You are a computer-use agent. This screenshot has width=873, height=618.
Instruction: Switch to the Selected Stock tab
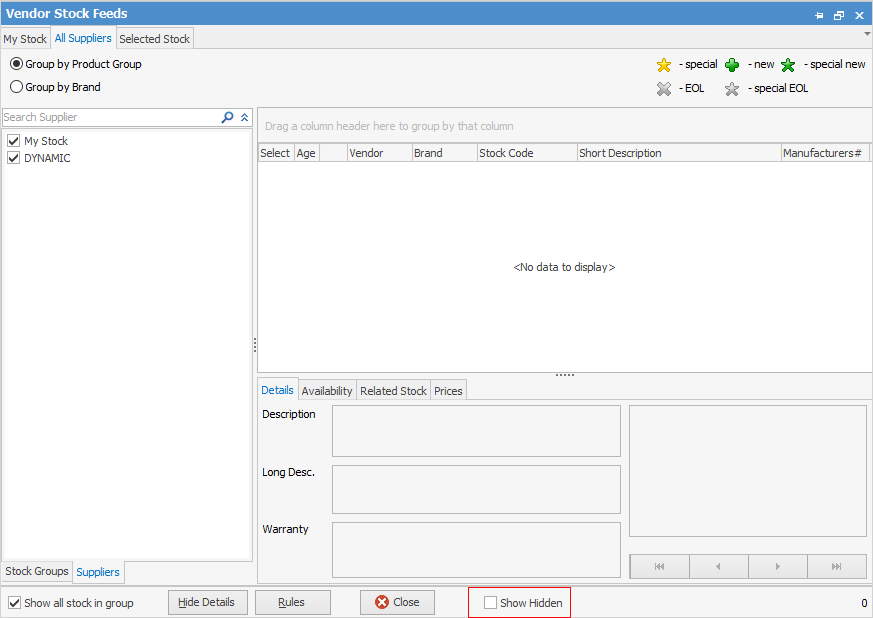[x=154, y=39]
